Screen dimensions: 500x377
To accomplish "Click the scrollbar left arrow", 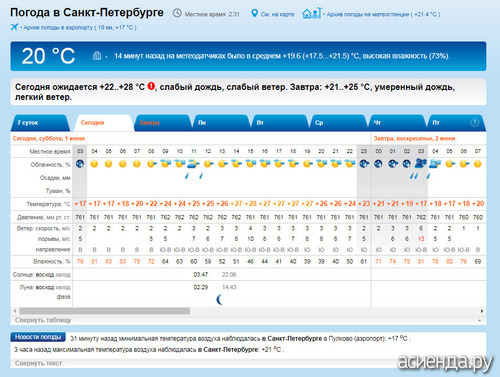I will tap(15, 311).
